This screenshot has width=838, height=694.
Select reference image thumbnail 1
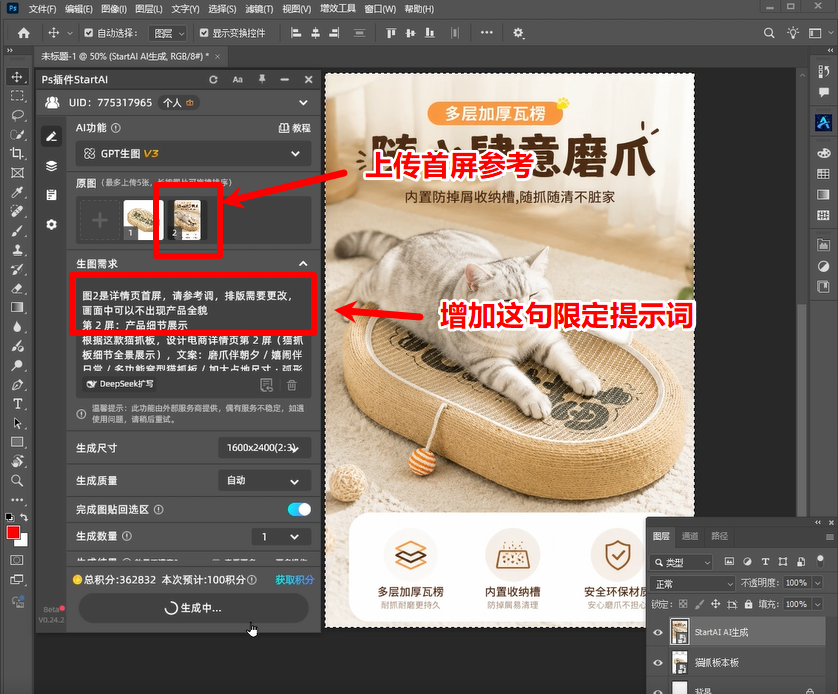point(142,220)
